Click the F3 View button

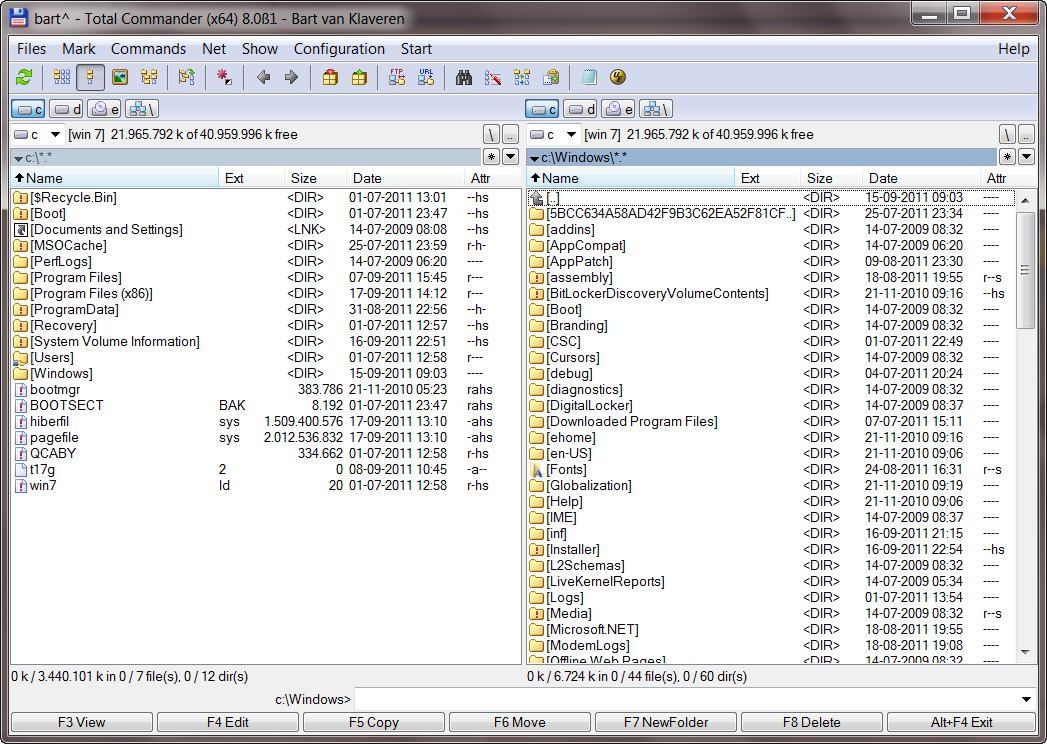point(81,723)
